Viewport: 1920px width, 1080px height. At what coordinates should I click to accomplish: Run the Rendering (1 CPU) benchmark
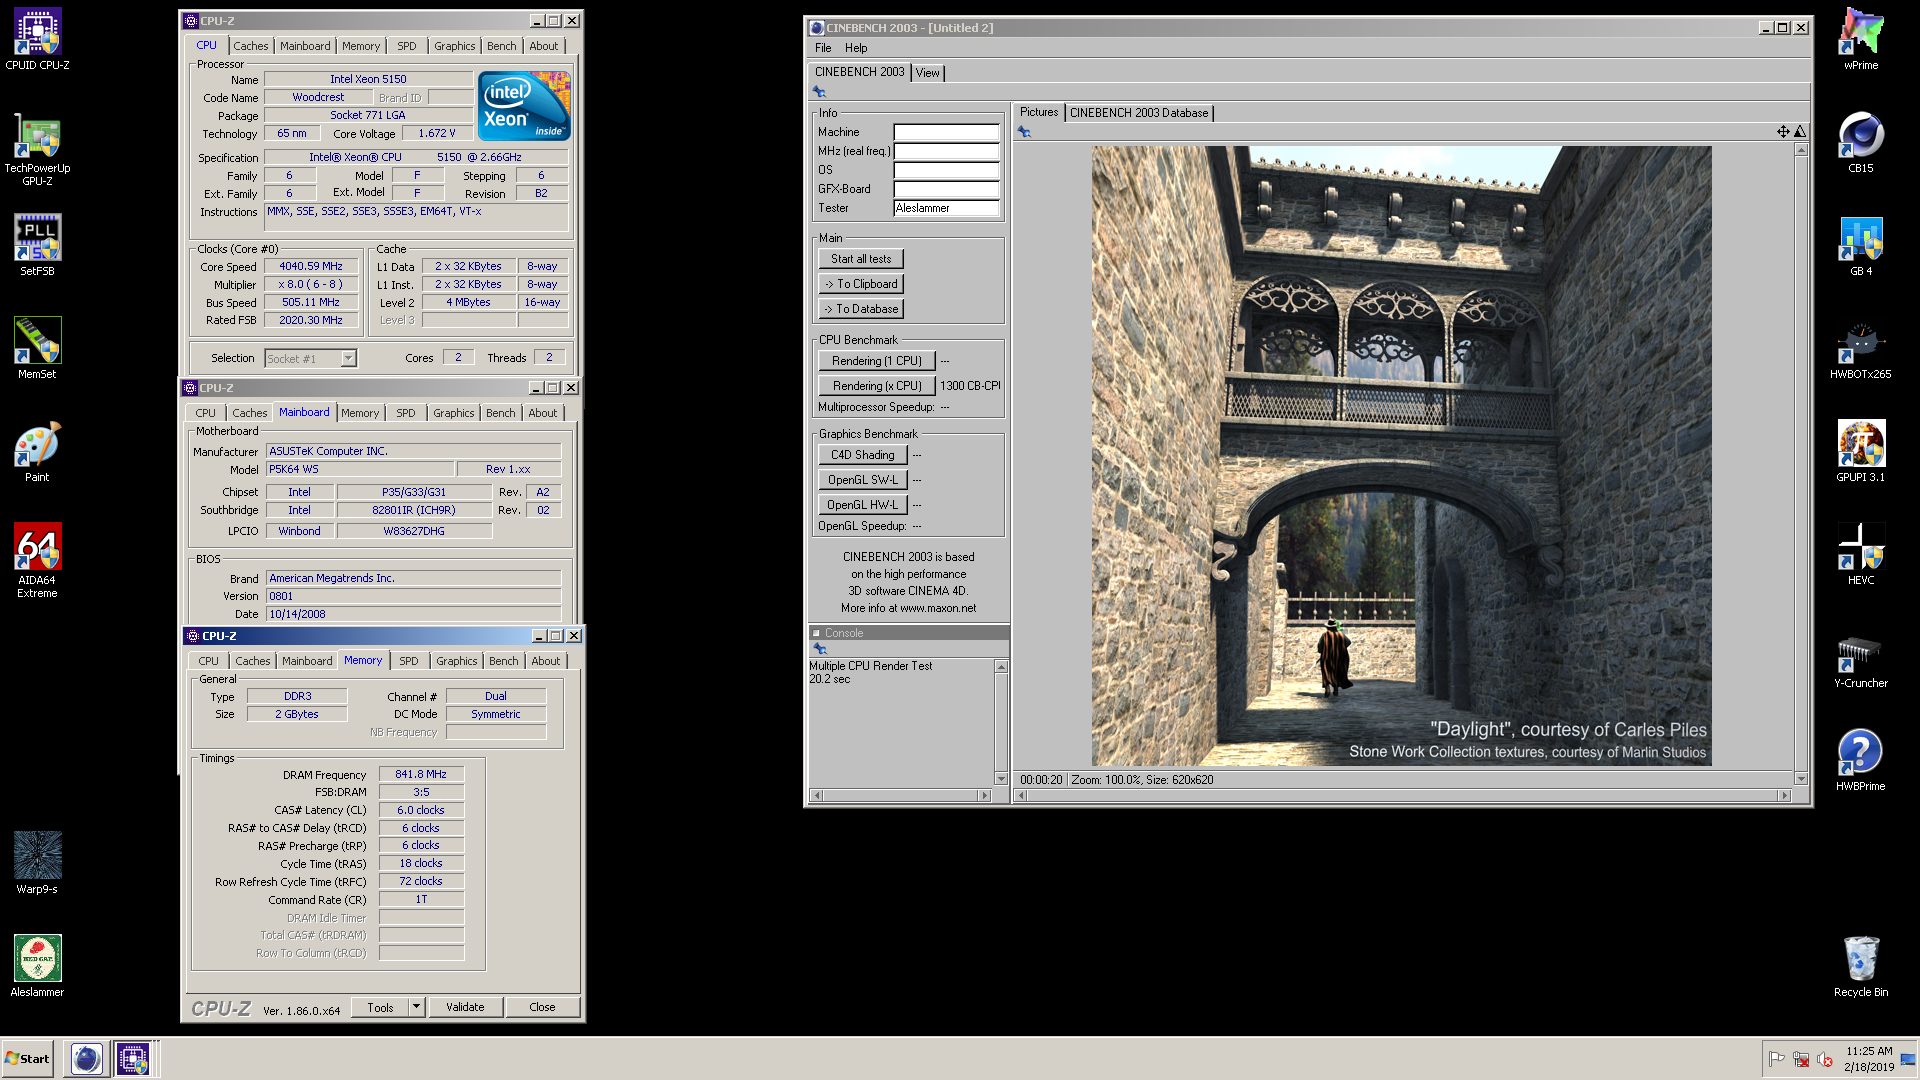pos(877,361)
